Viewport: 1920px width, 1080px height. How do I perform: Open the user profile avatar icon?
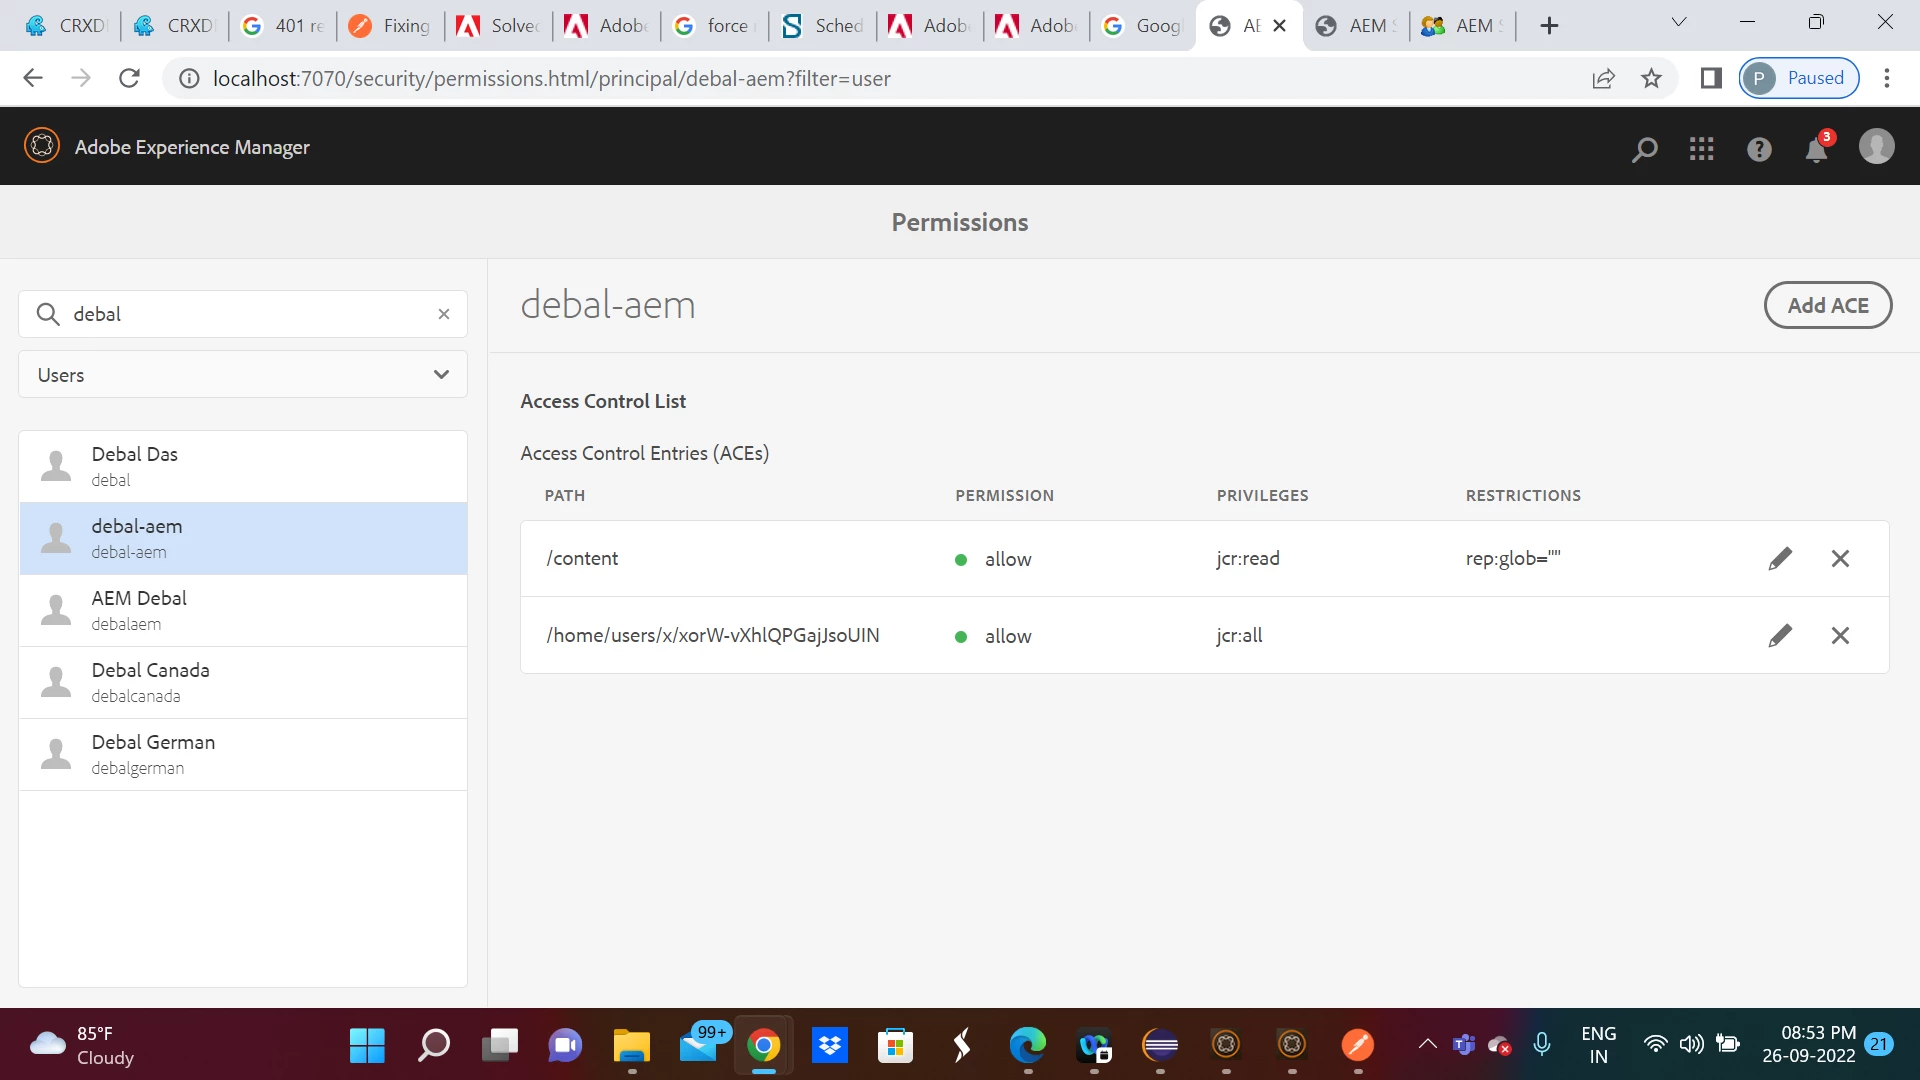1876,147
